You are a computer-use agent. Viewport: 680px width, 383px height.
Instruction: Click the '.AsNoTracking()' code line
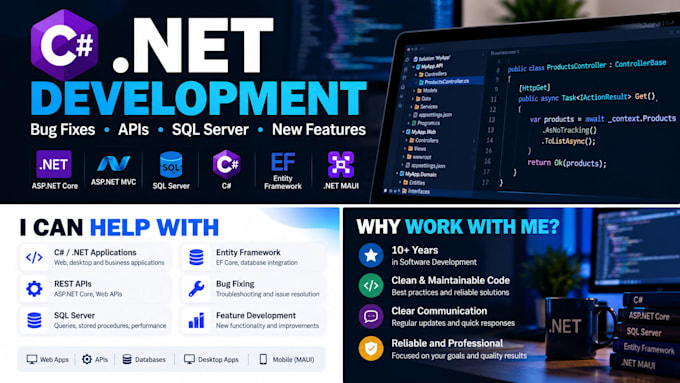[569, 130]
